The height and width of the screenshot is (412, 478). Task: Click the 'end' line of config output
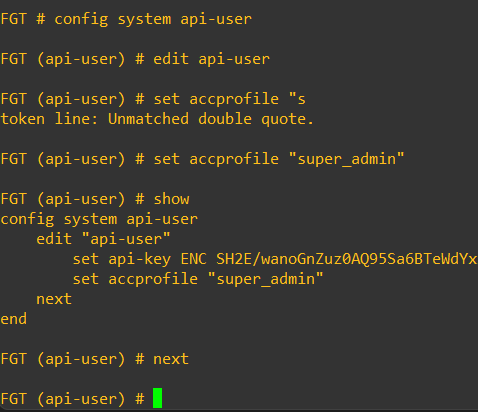14,319
